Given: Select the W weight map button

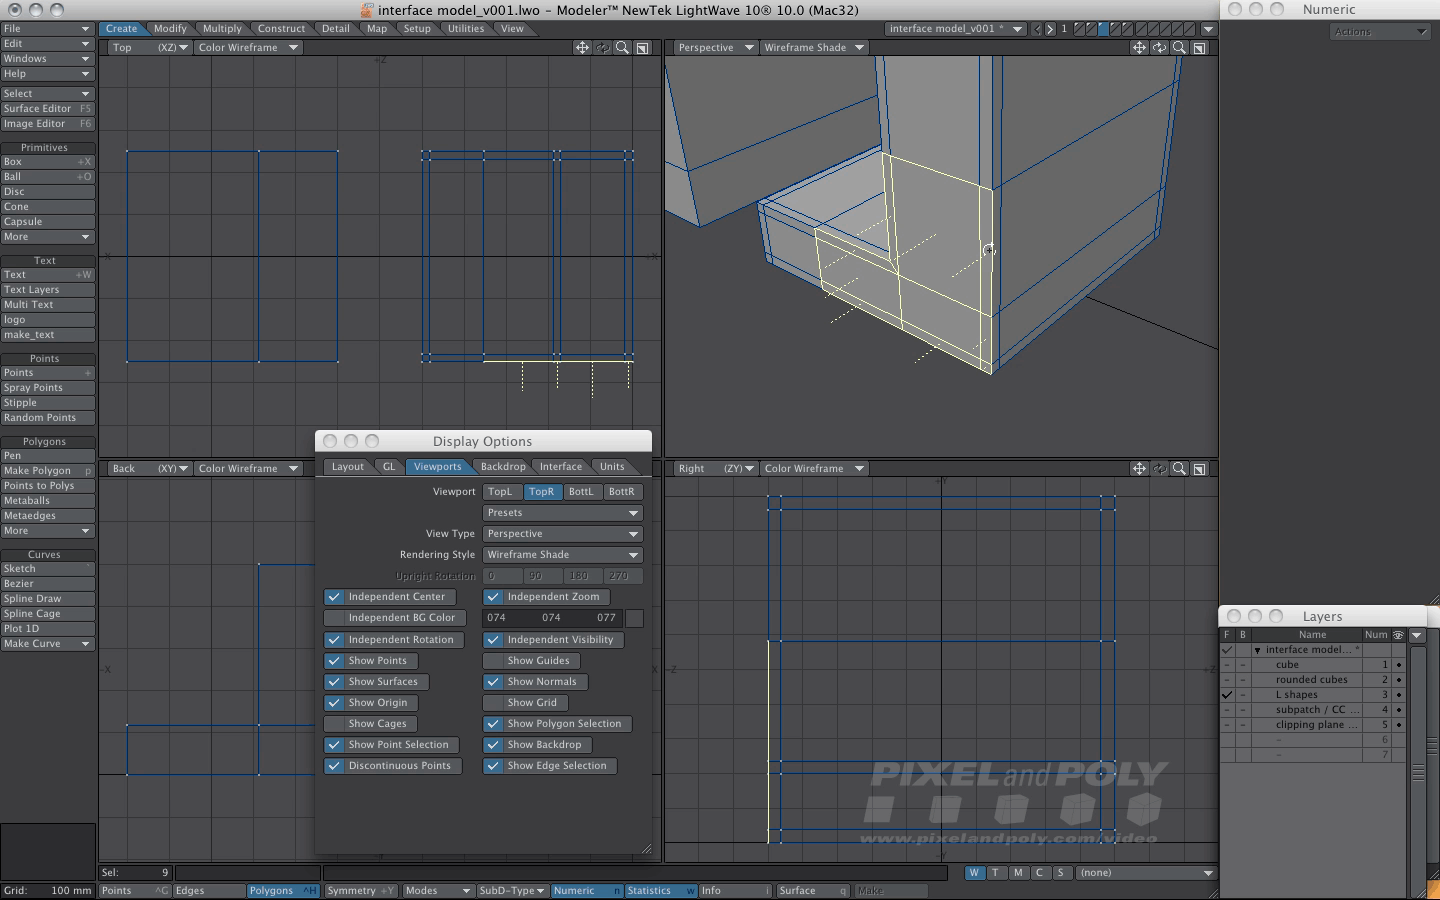Looking at the screenshot, I should click(x=973, y=872).
